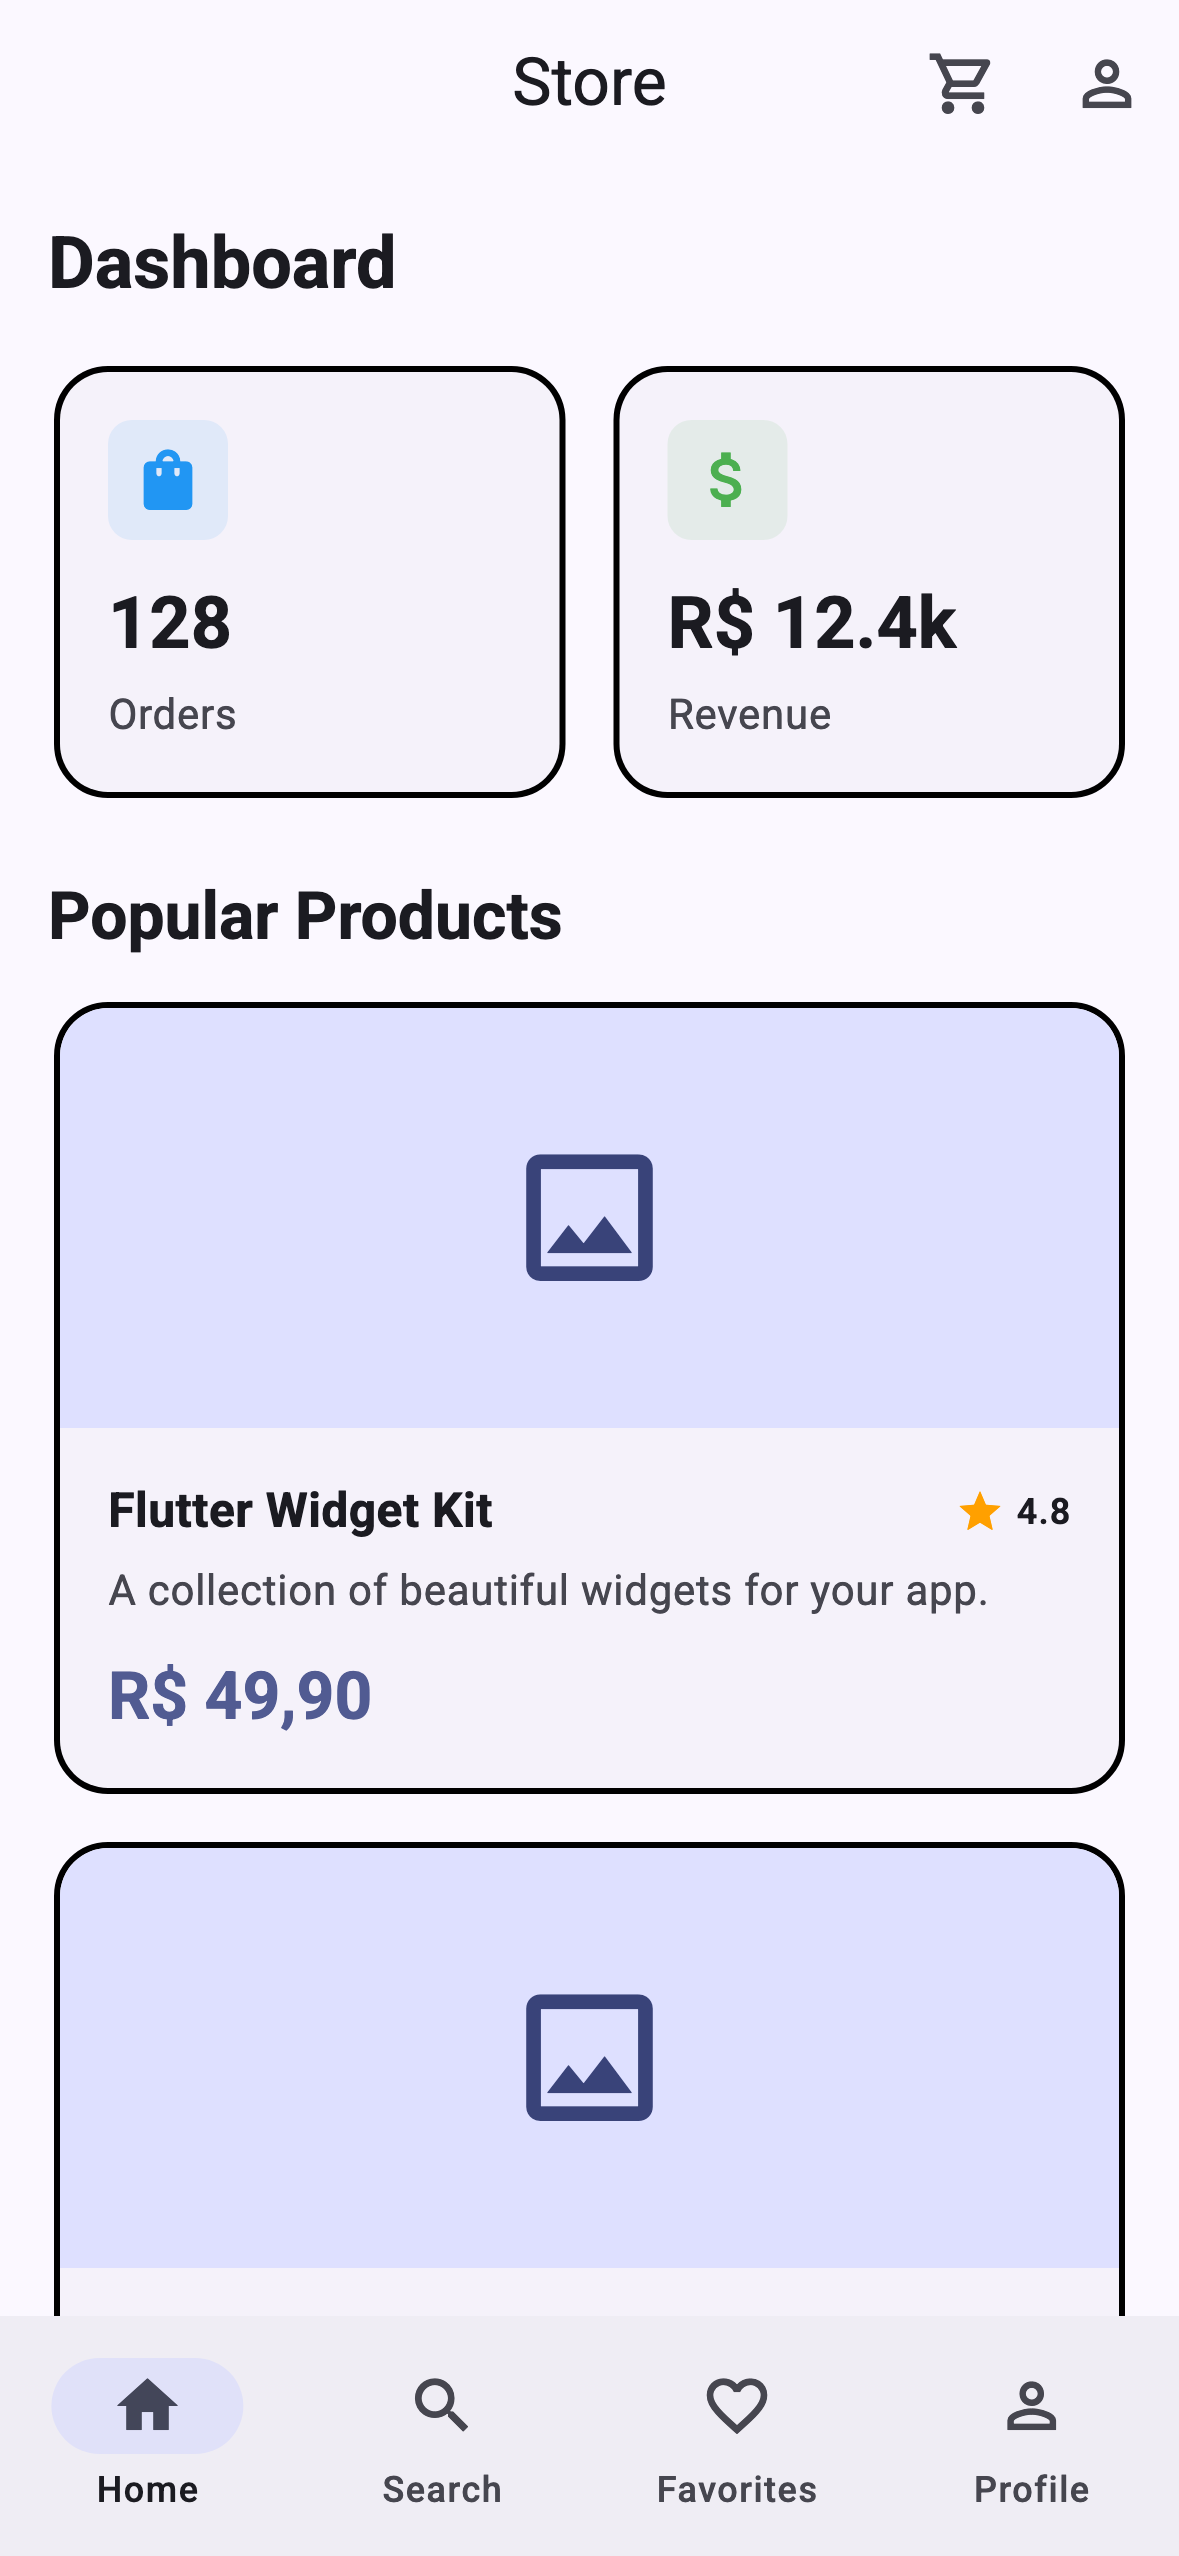Tap the product description text
This screenshot has height=2556, width=1179.
pos(548,1590)
